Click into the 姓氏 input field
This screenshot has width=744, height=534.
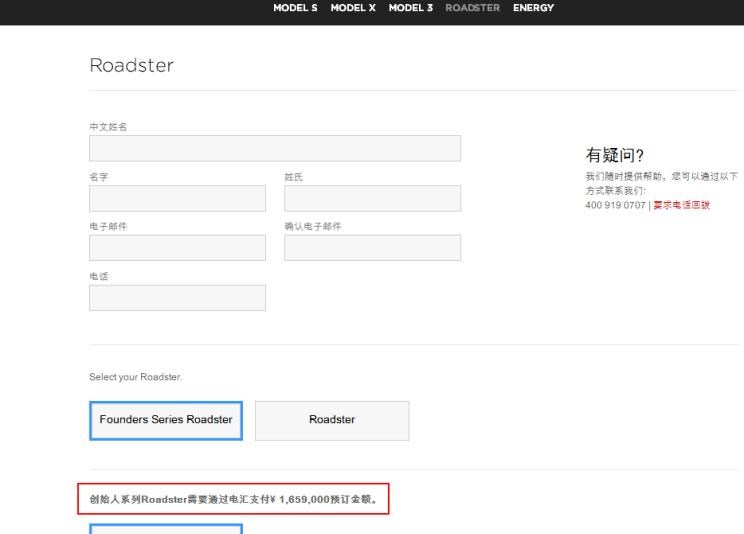click(x=372, y=198)
